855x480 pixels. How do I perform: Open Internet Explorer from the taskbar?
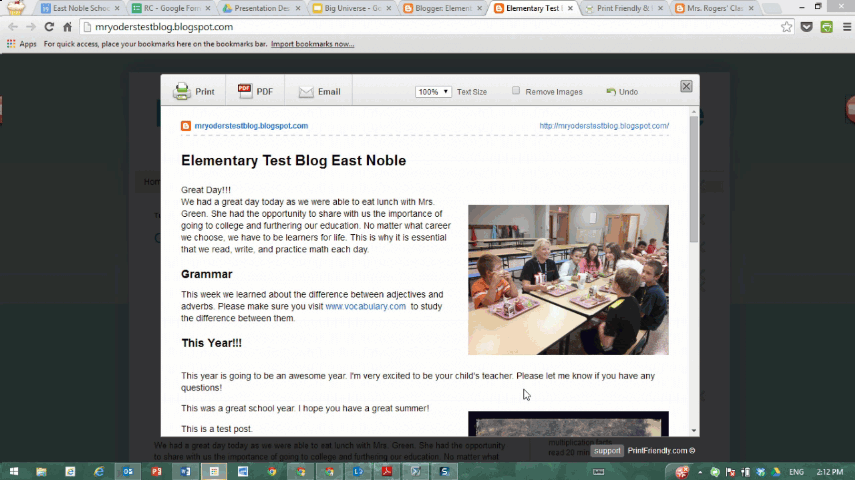99,471
